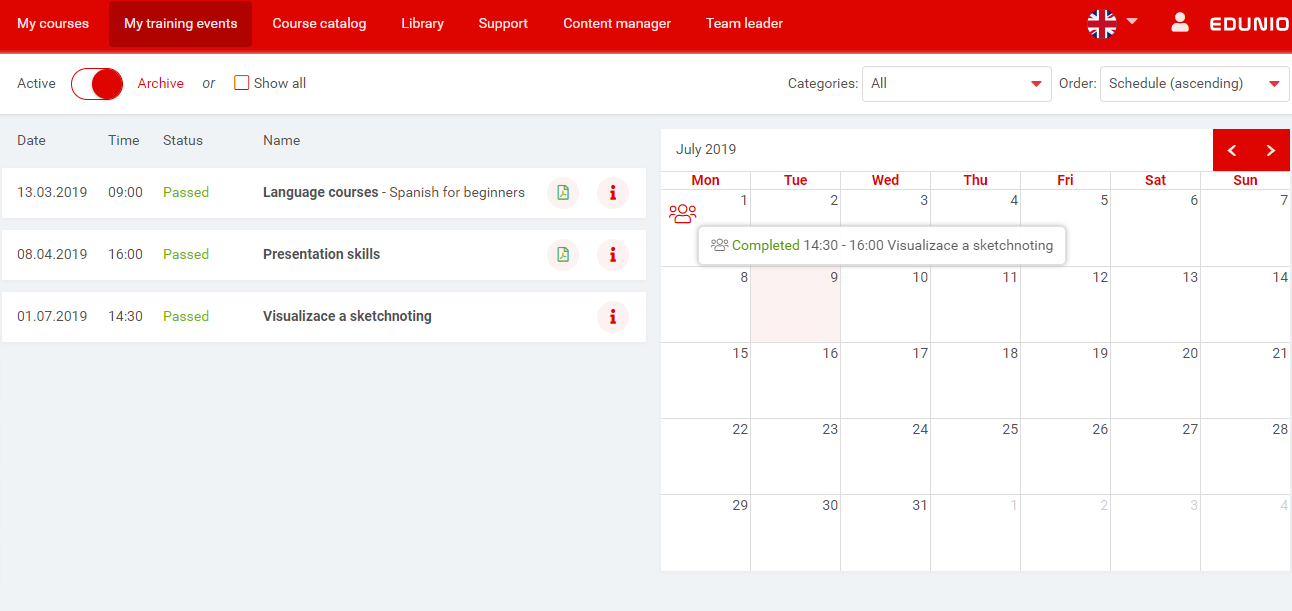Click date 01.07.2019 in list
The width and height of the screenshot is (1292, 611).
click(x=52, y=317)
